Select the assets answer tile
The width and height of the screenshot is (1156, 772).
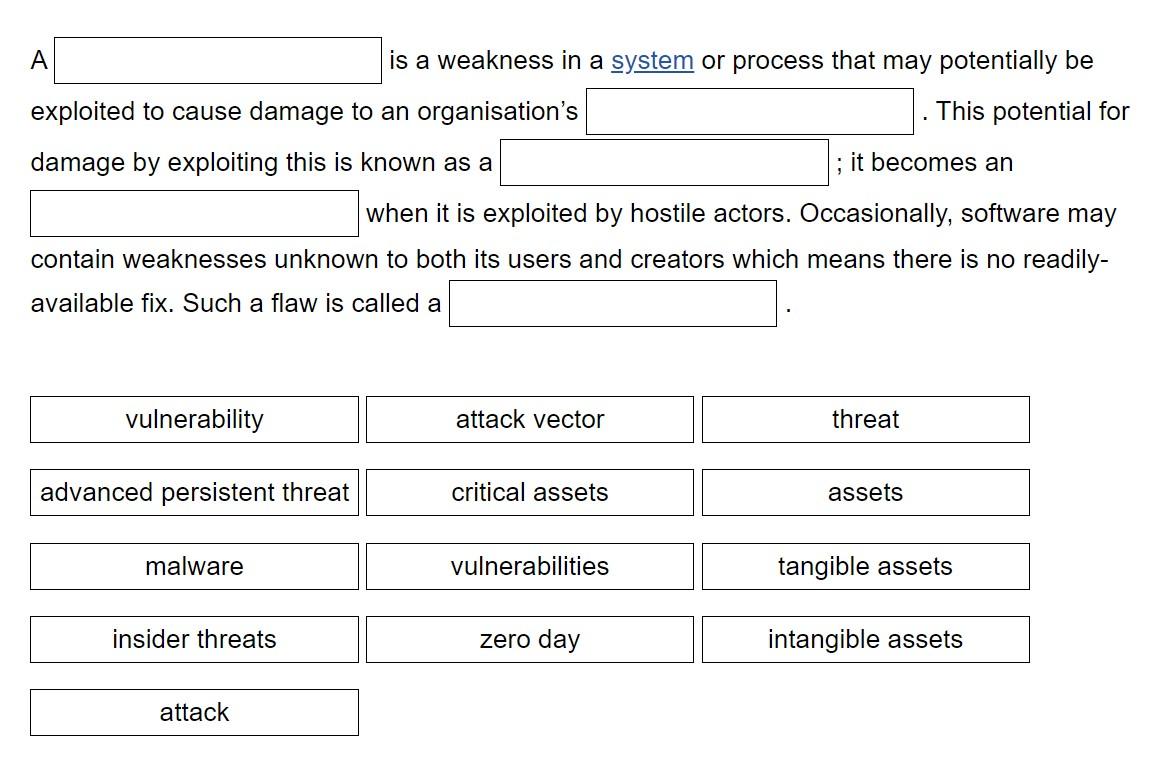click(x=865, y=492)
